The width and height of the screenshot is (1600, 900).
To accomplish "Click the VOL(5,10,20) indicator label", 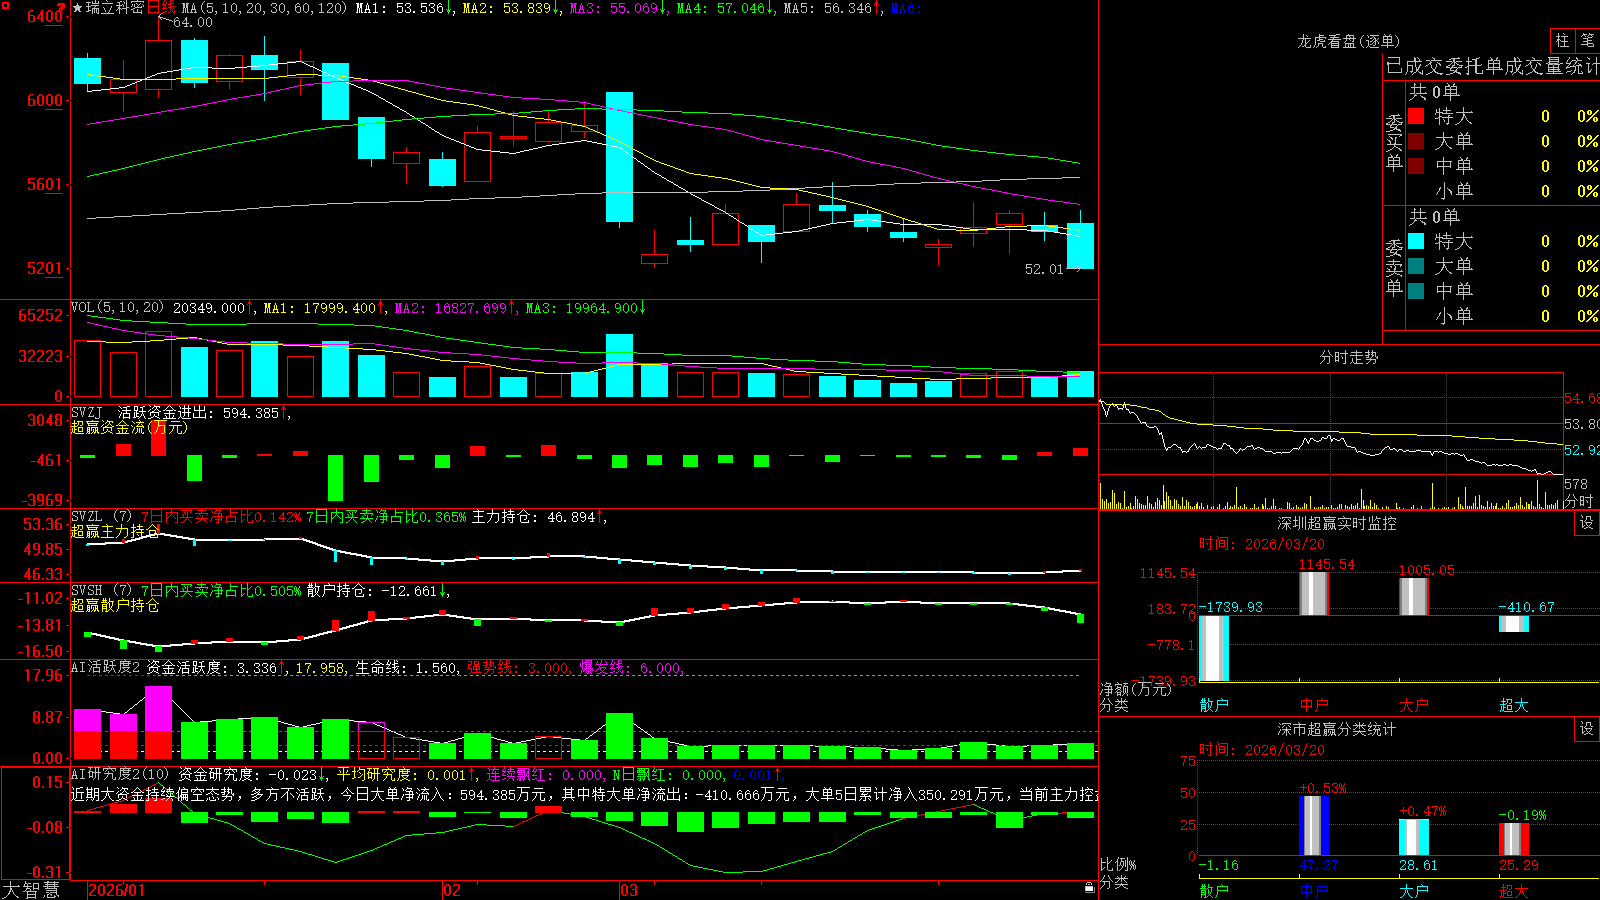I will click(117, 307).
